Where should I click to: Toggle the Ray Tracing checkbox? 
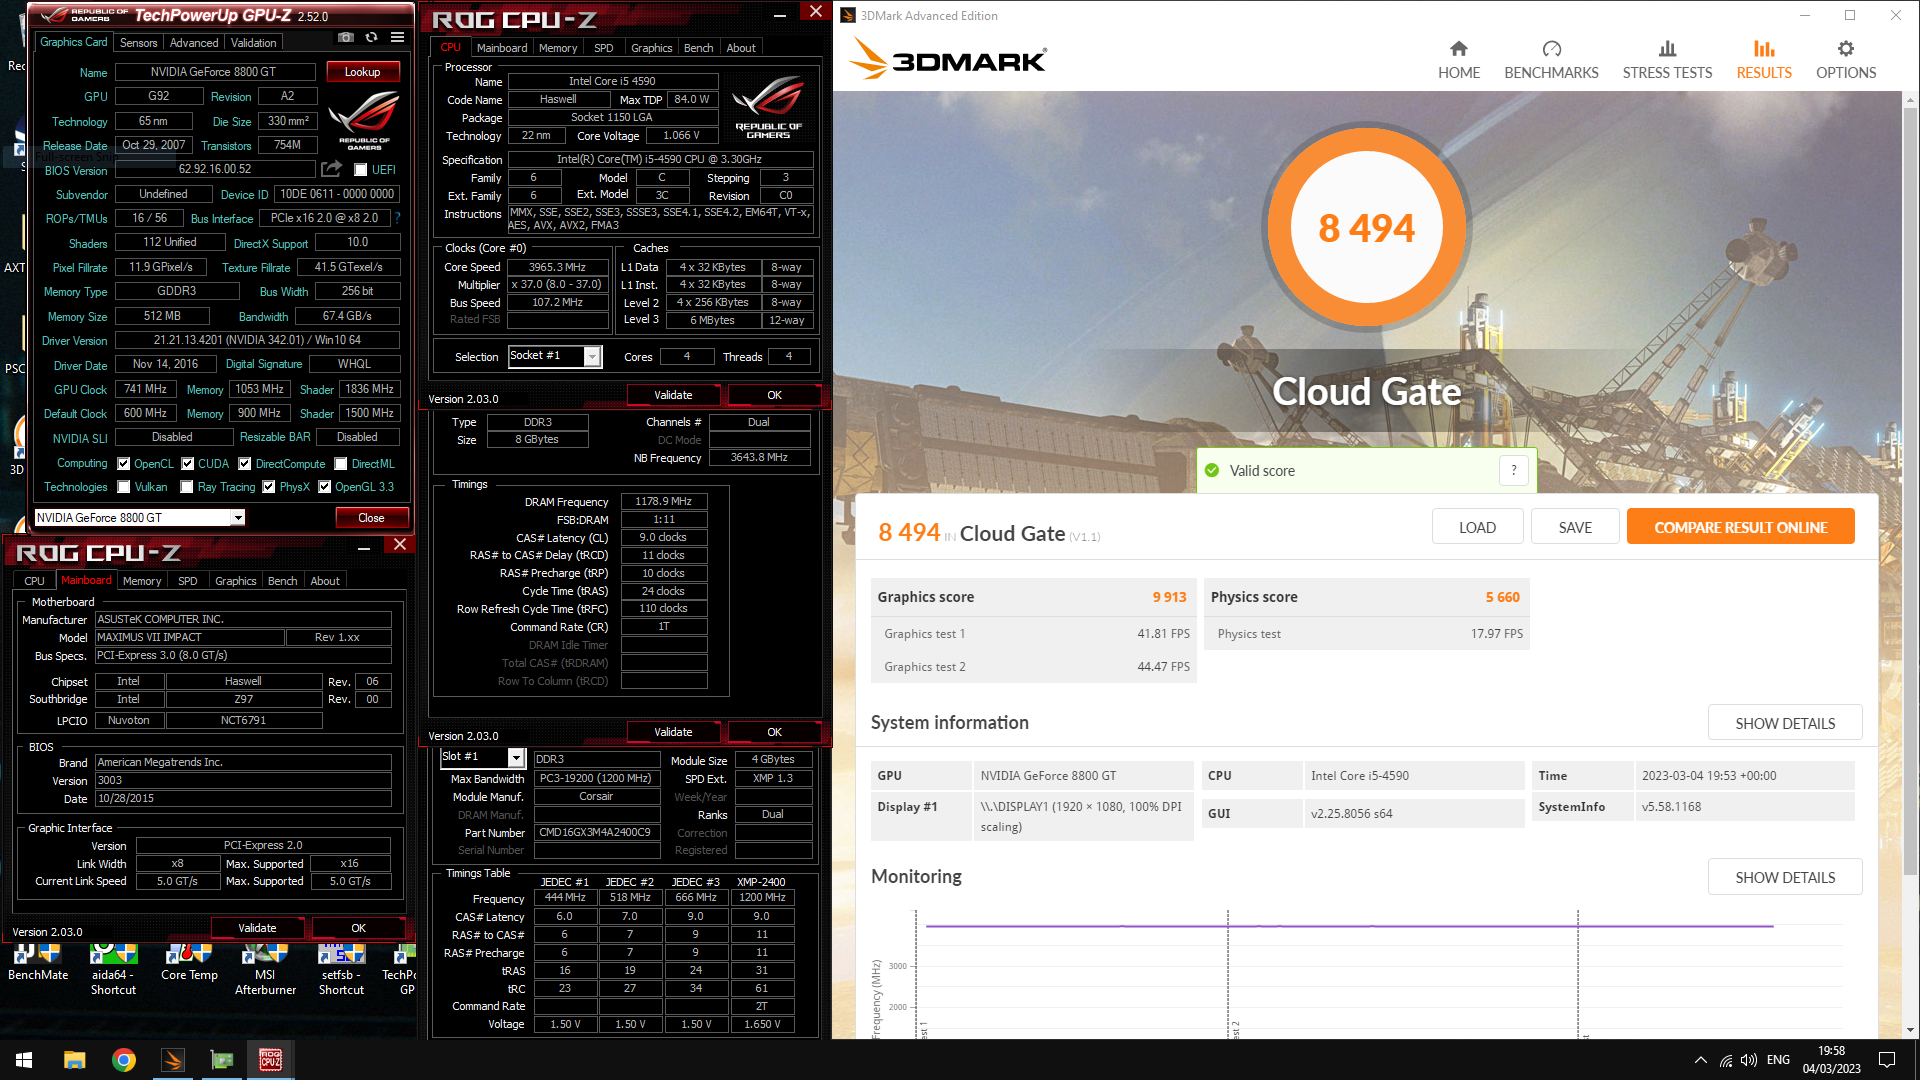[187, 487]
